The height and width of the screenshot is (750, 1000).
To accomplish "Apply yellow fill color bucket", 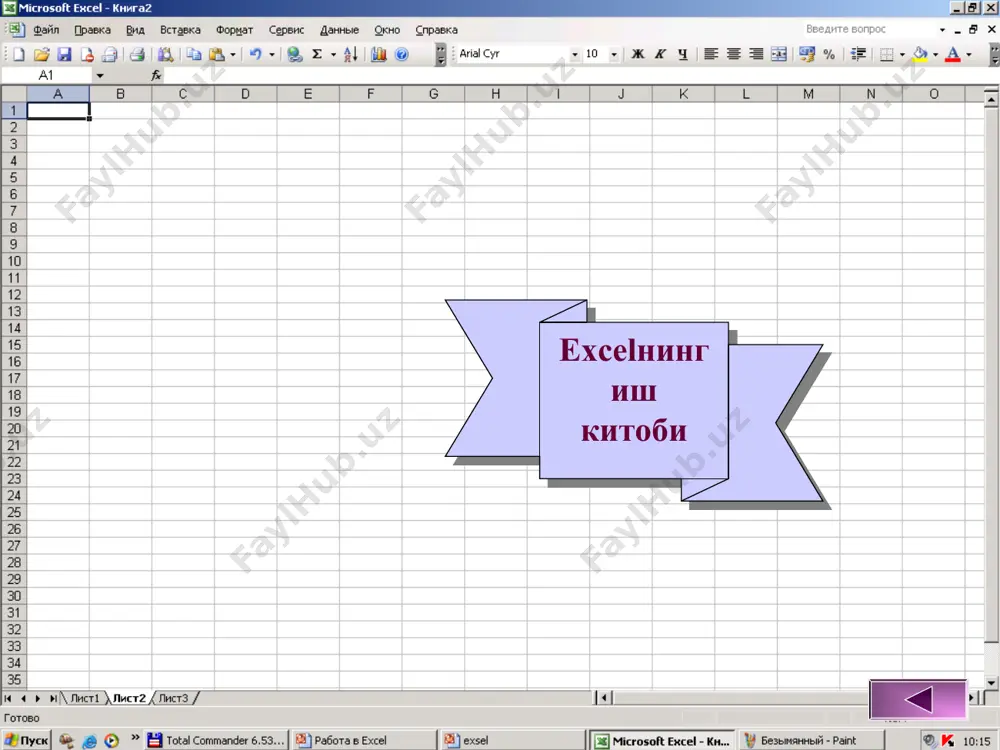I will pyautogui.click(x=920, y=54).
